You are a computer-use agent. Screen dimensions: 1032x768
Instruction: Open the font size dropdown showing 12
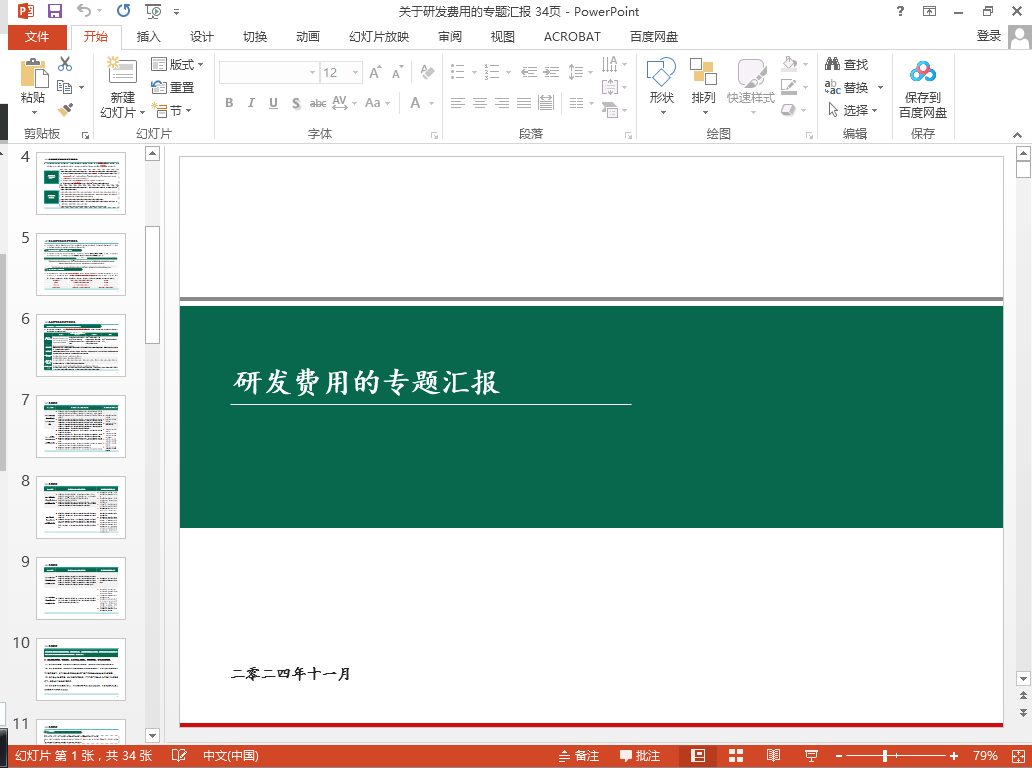point(355,72)
